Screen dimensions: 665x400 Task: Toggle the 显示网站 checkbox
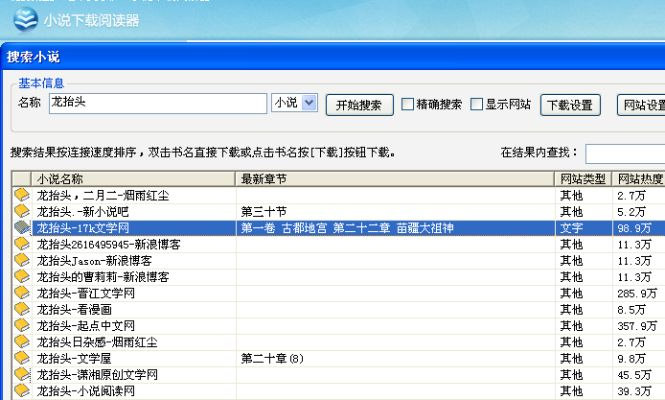[476, 104]
